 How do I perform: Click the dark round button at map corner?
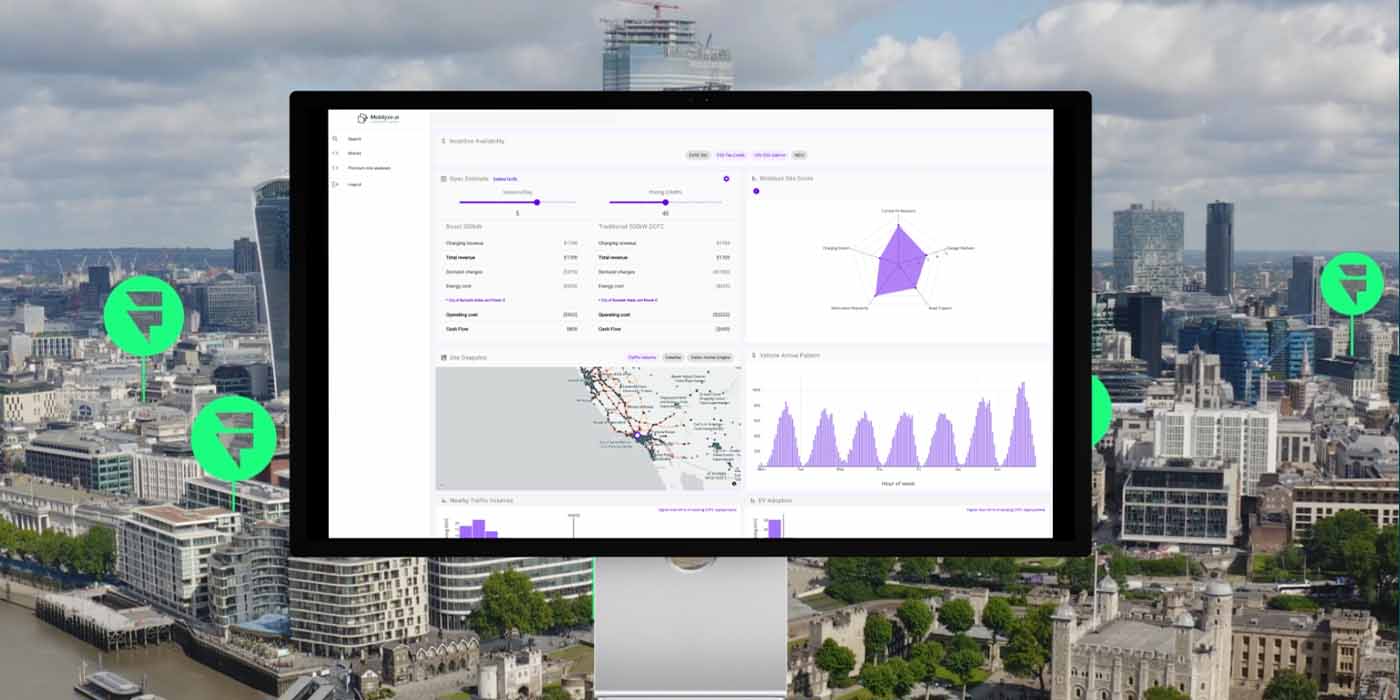point(734,483)
